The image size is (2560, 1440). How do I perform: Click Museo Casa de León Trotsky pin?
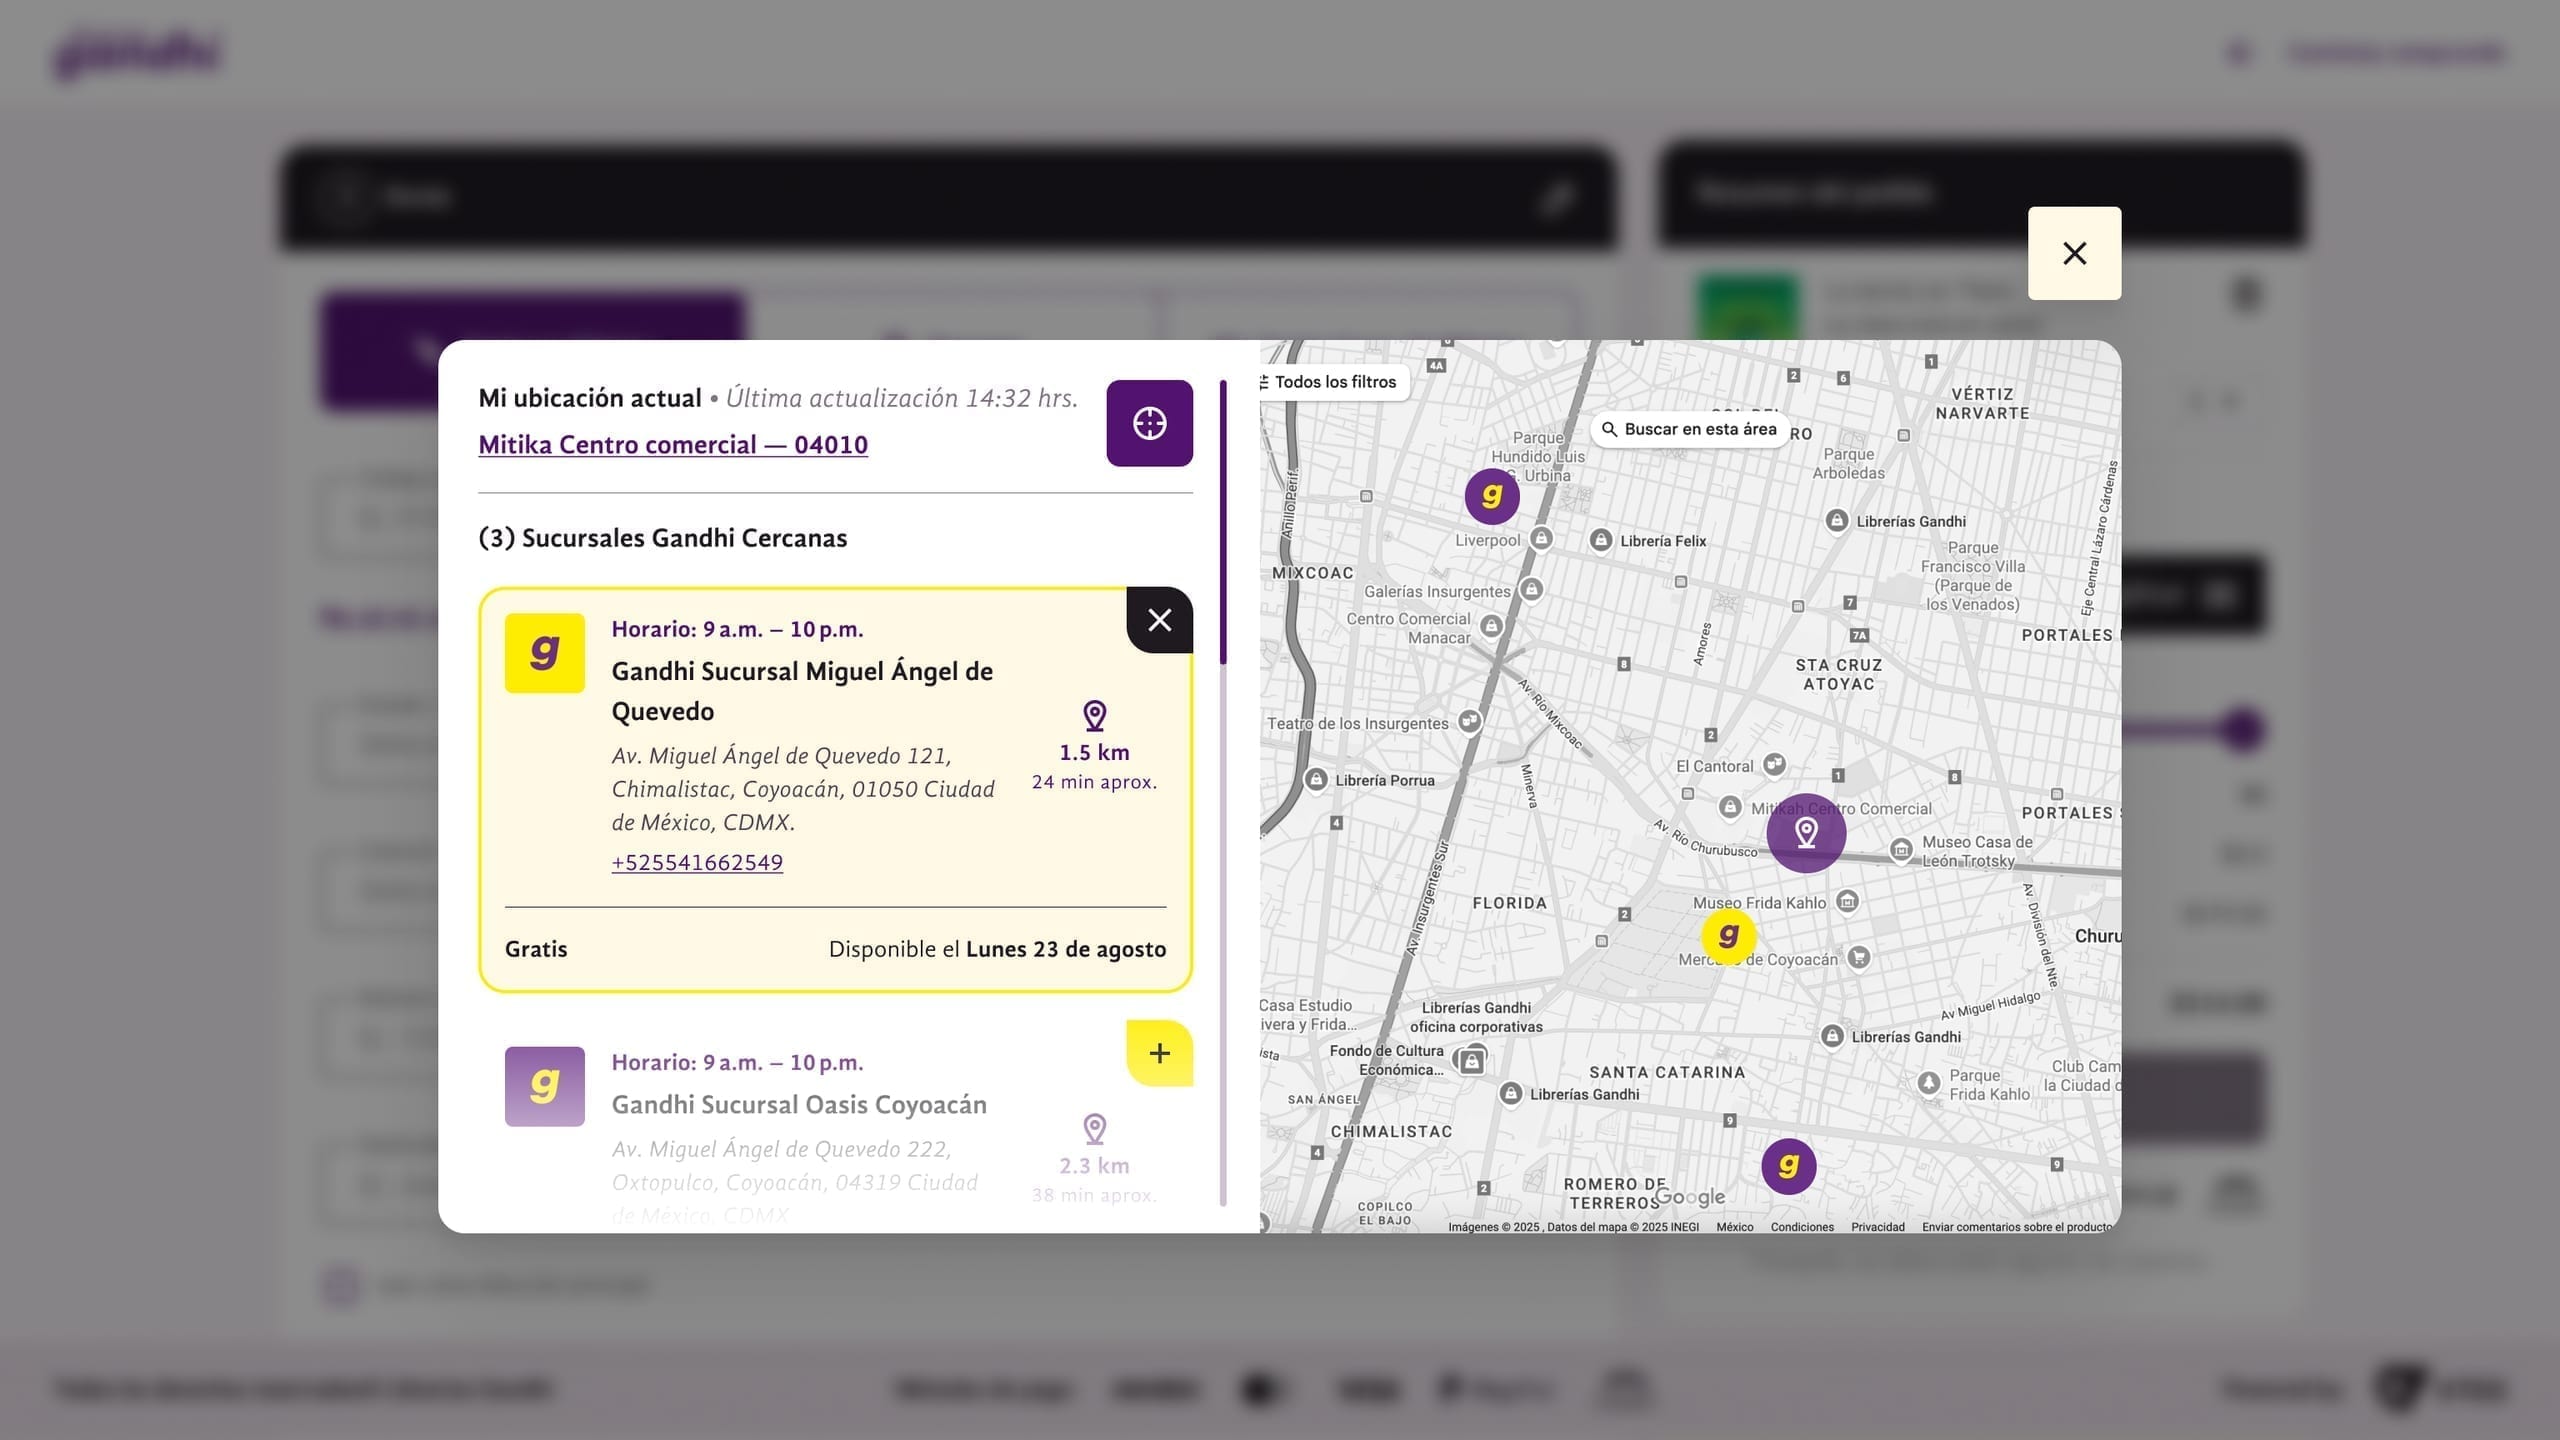pyautogui.click(x=1901, y=850)
